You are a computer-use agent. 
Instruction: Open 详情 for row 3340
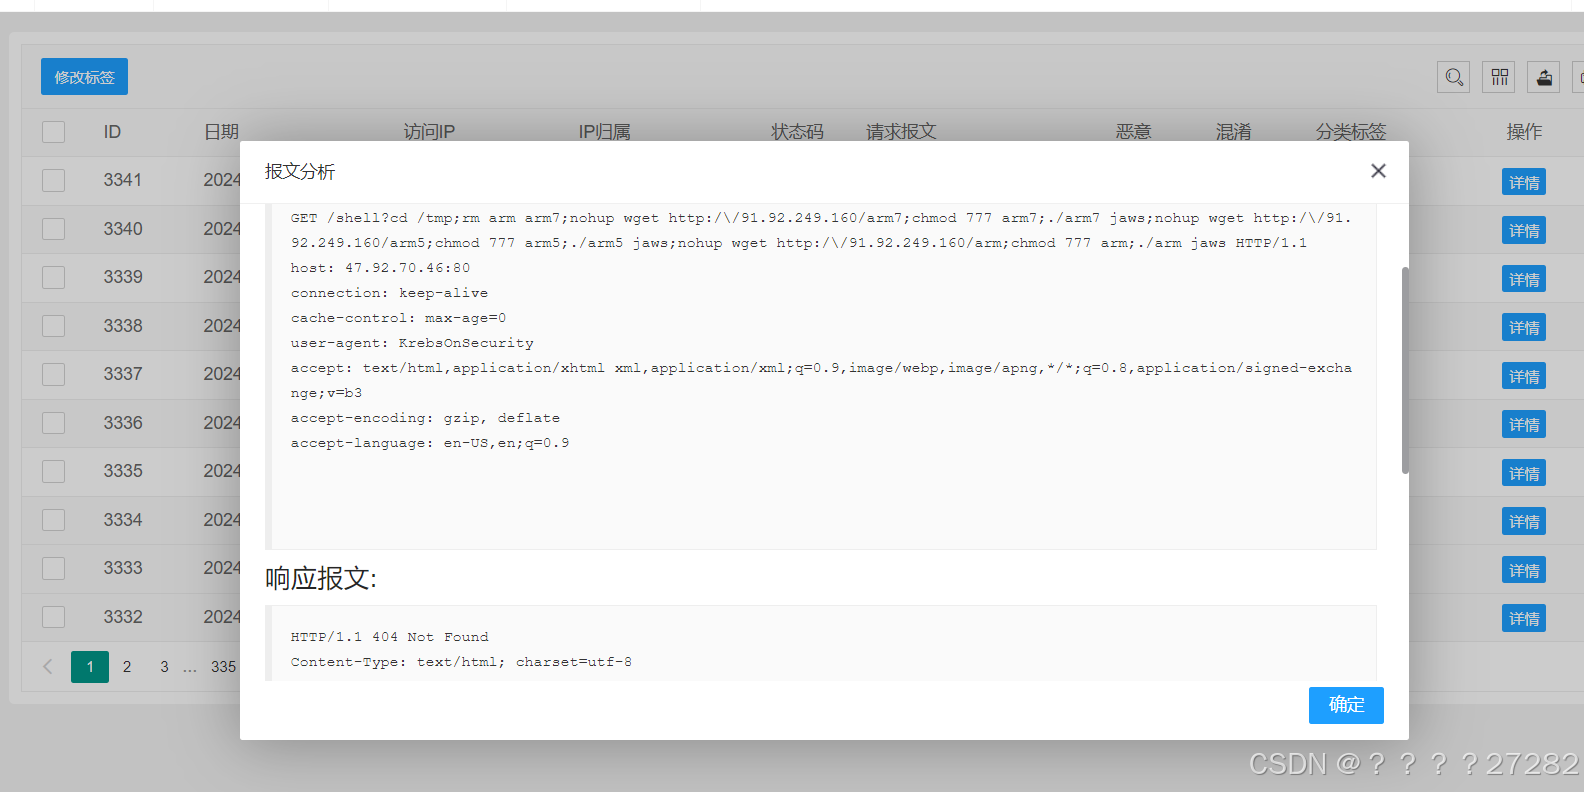point(1524,230)
